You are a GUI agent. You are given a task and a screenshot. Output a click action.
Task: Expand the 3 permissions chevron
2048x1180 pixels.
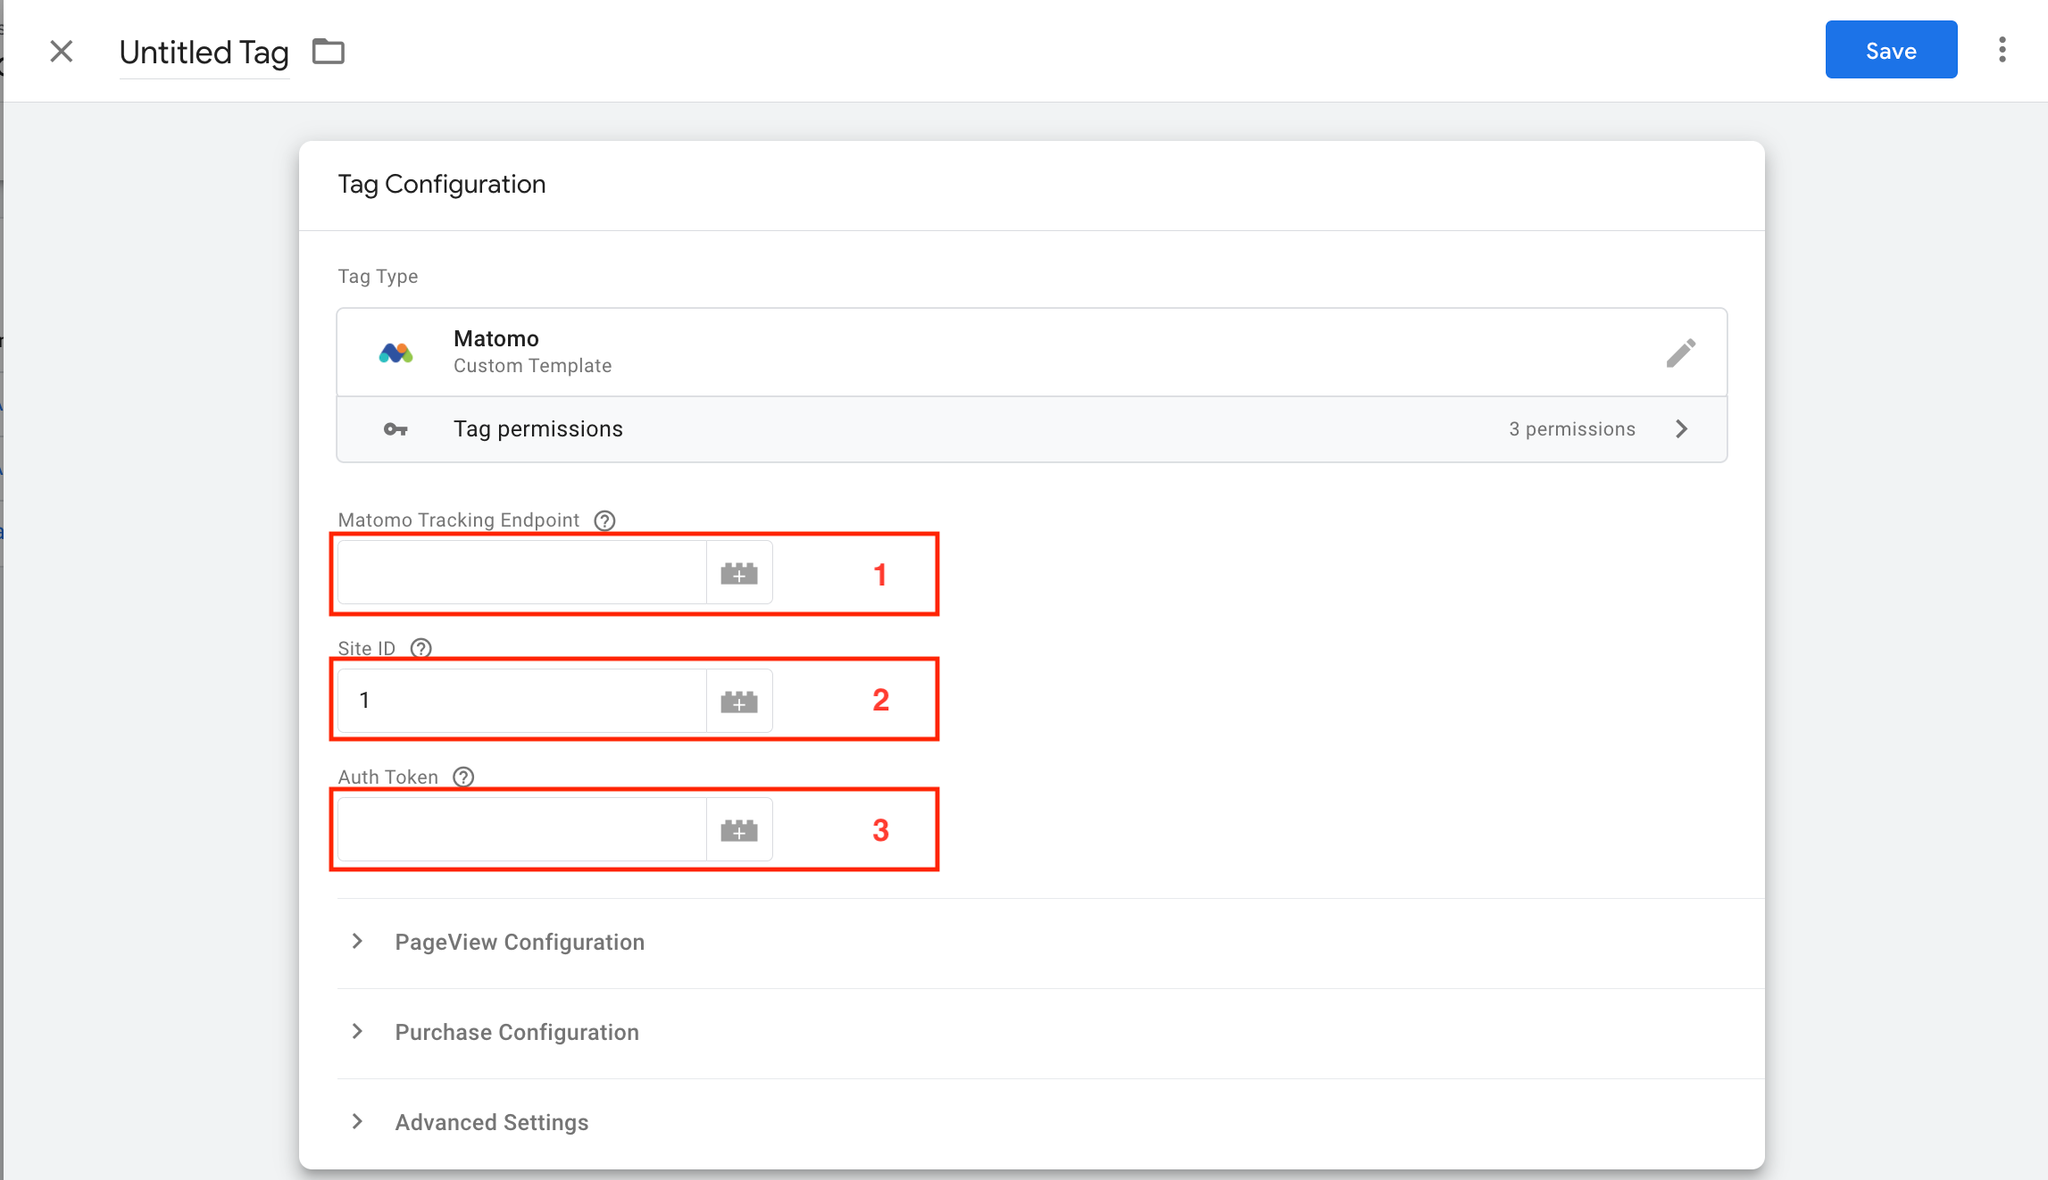click(x=1682, y=429)
